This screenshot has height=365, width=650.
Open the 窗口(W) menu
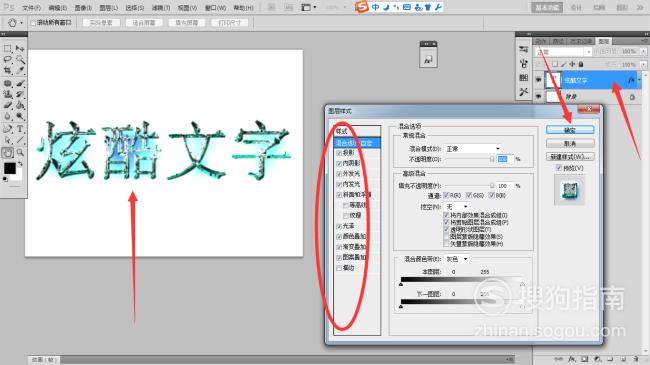tap(216, 7)
